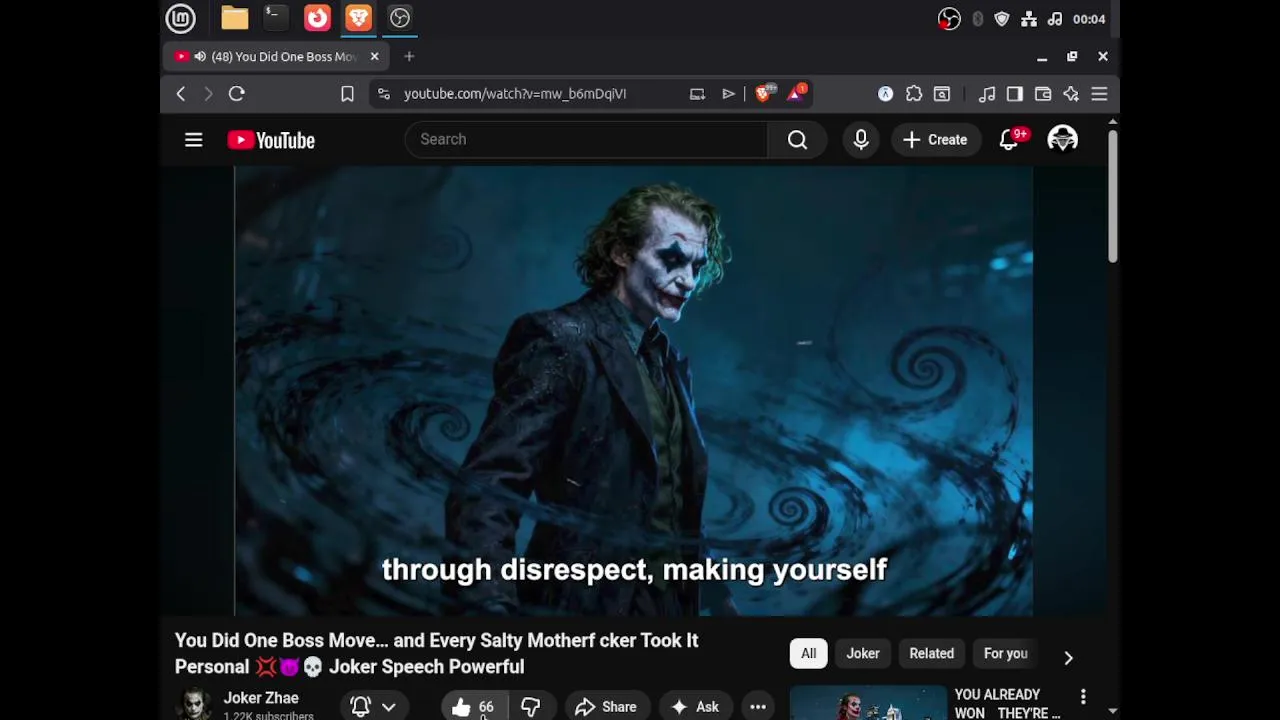The image size is (1280, 720).
Task: Bookmark this page
Action: [x=347, y=94]
